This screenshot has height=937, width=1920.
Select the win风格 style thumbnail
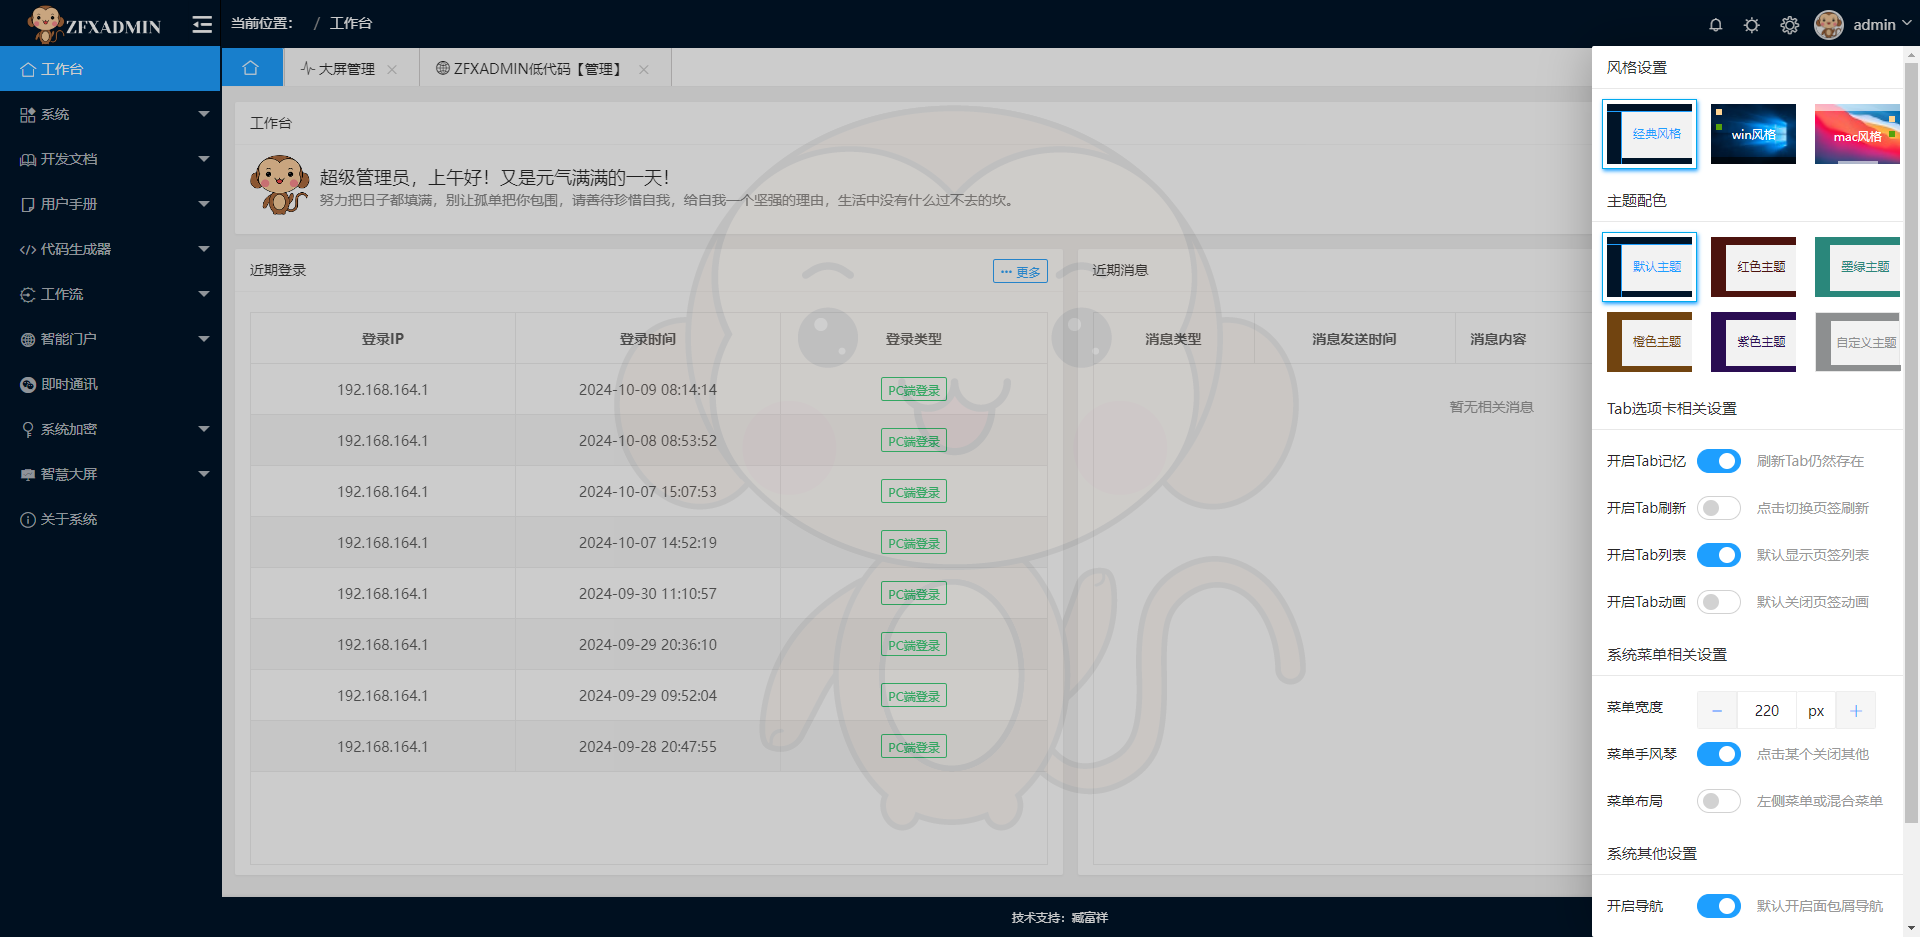click(1753, 134)
